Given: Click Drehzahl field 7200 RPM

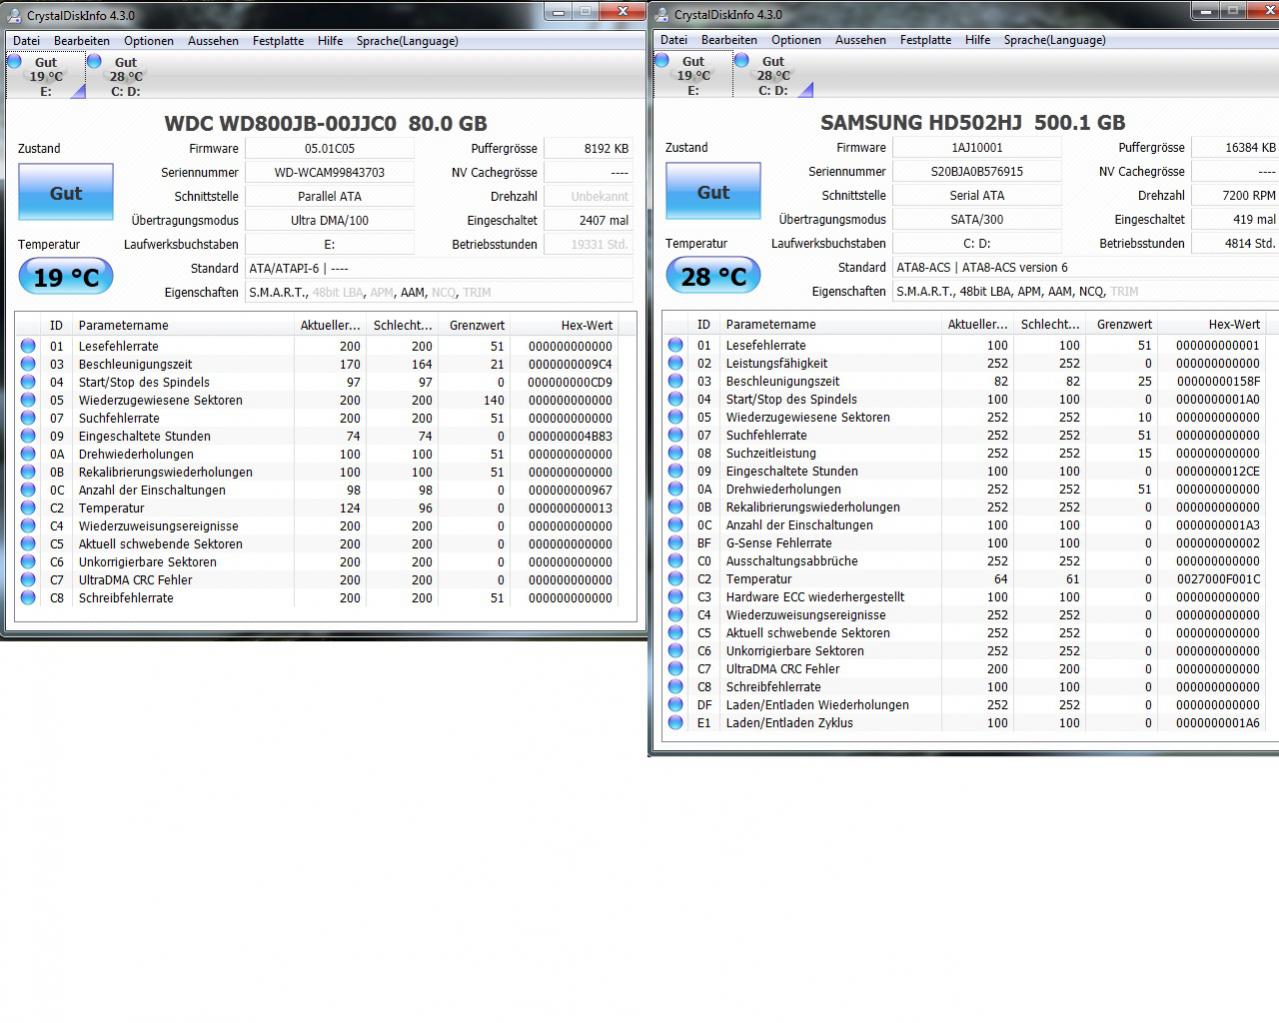Looking at the screenshot, I should click(1236, 195).
